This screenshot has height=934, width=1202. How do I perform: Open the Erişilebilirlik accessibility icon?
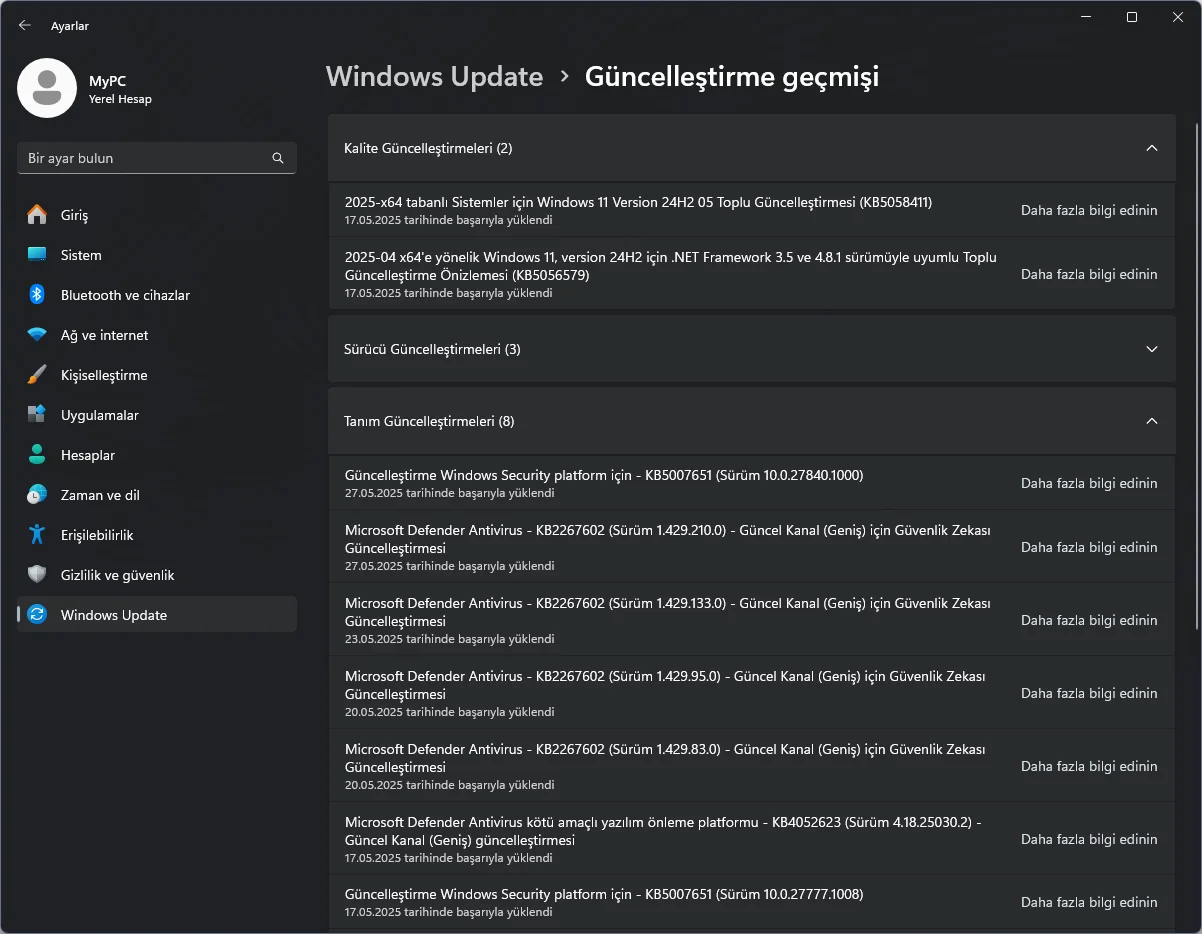(37, 535)
